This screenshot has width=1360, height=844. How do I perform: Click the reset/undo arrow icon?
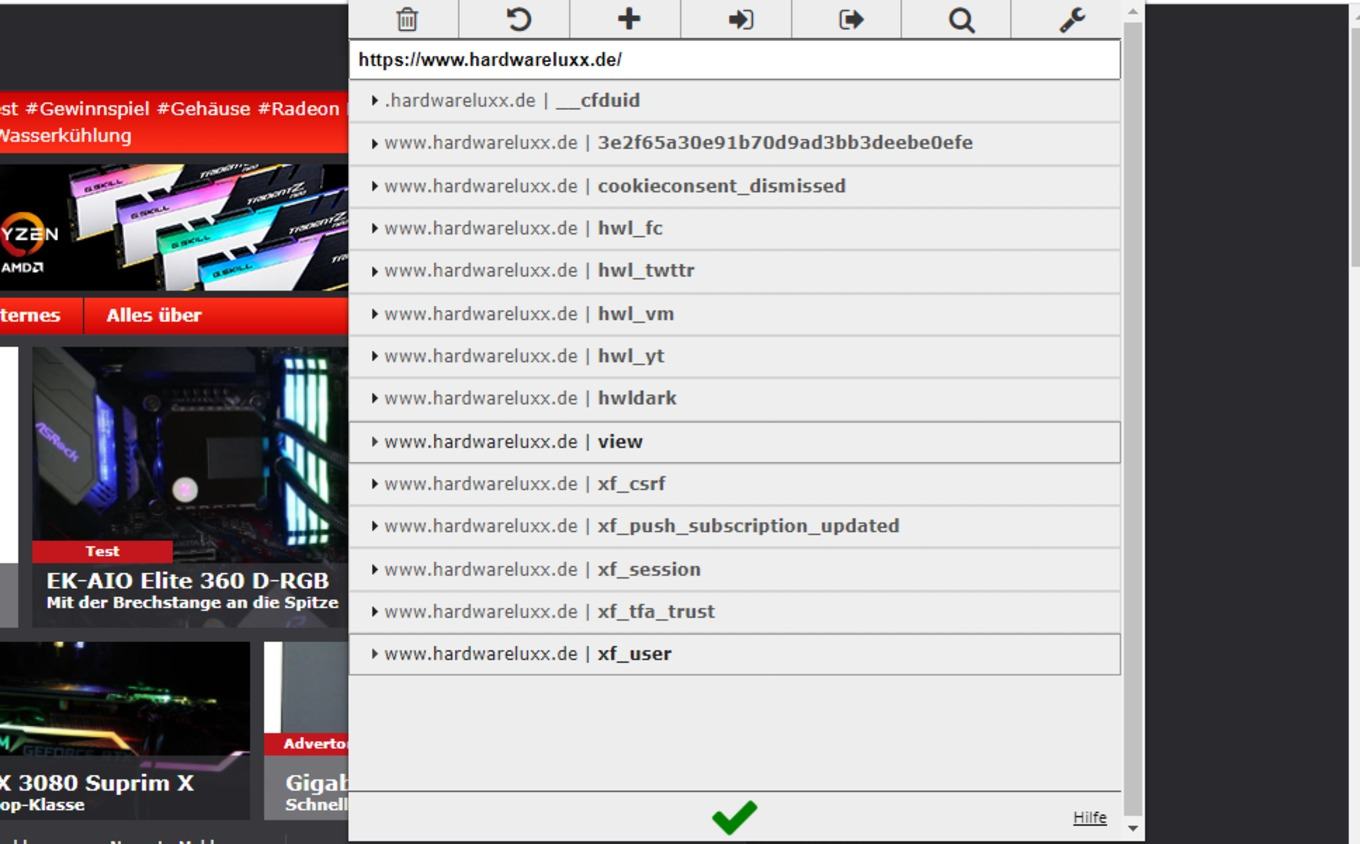pyautogui.click(x=518, y=19)
